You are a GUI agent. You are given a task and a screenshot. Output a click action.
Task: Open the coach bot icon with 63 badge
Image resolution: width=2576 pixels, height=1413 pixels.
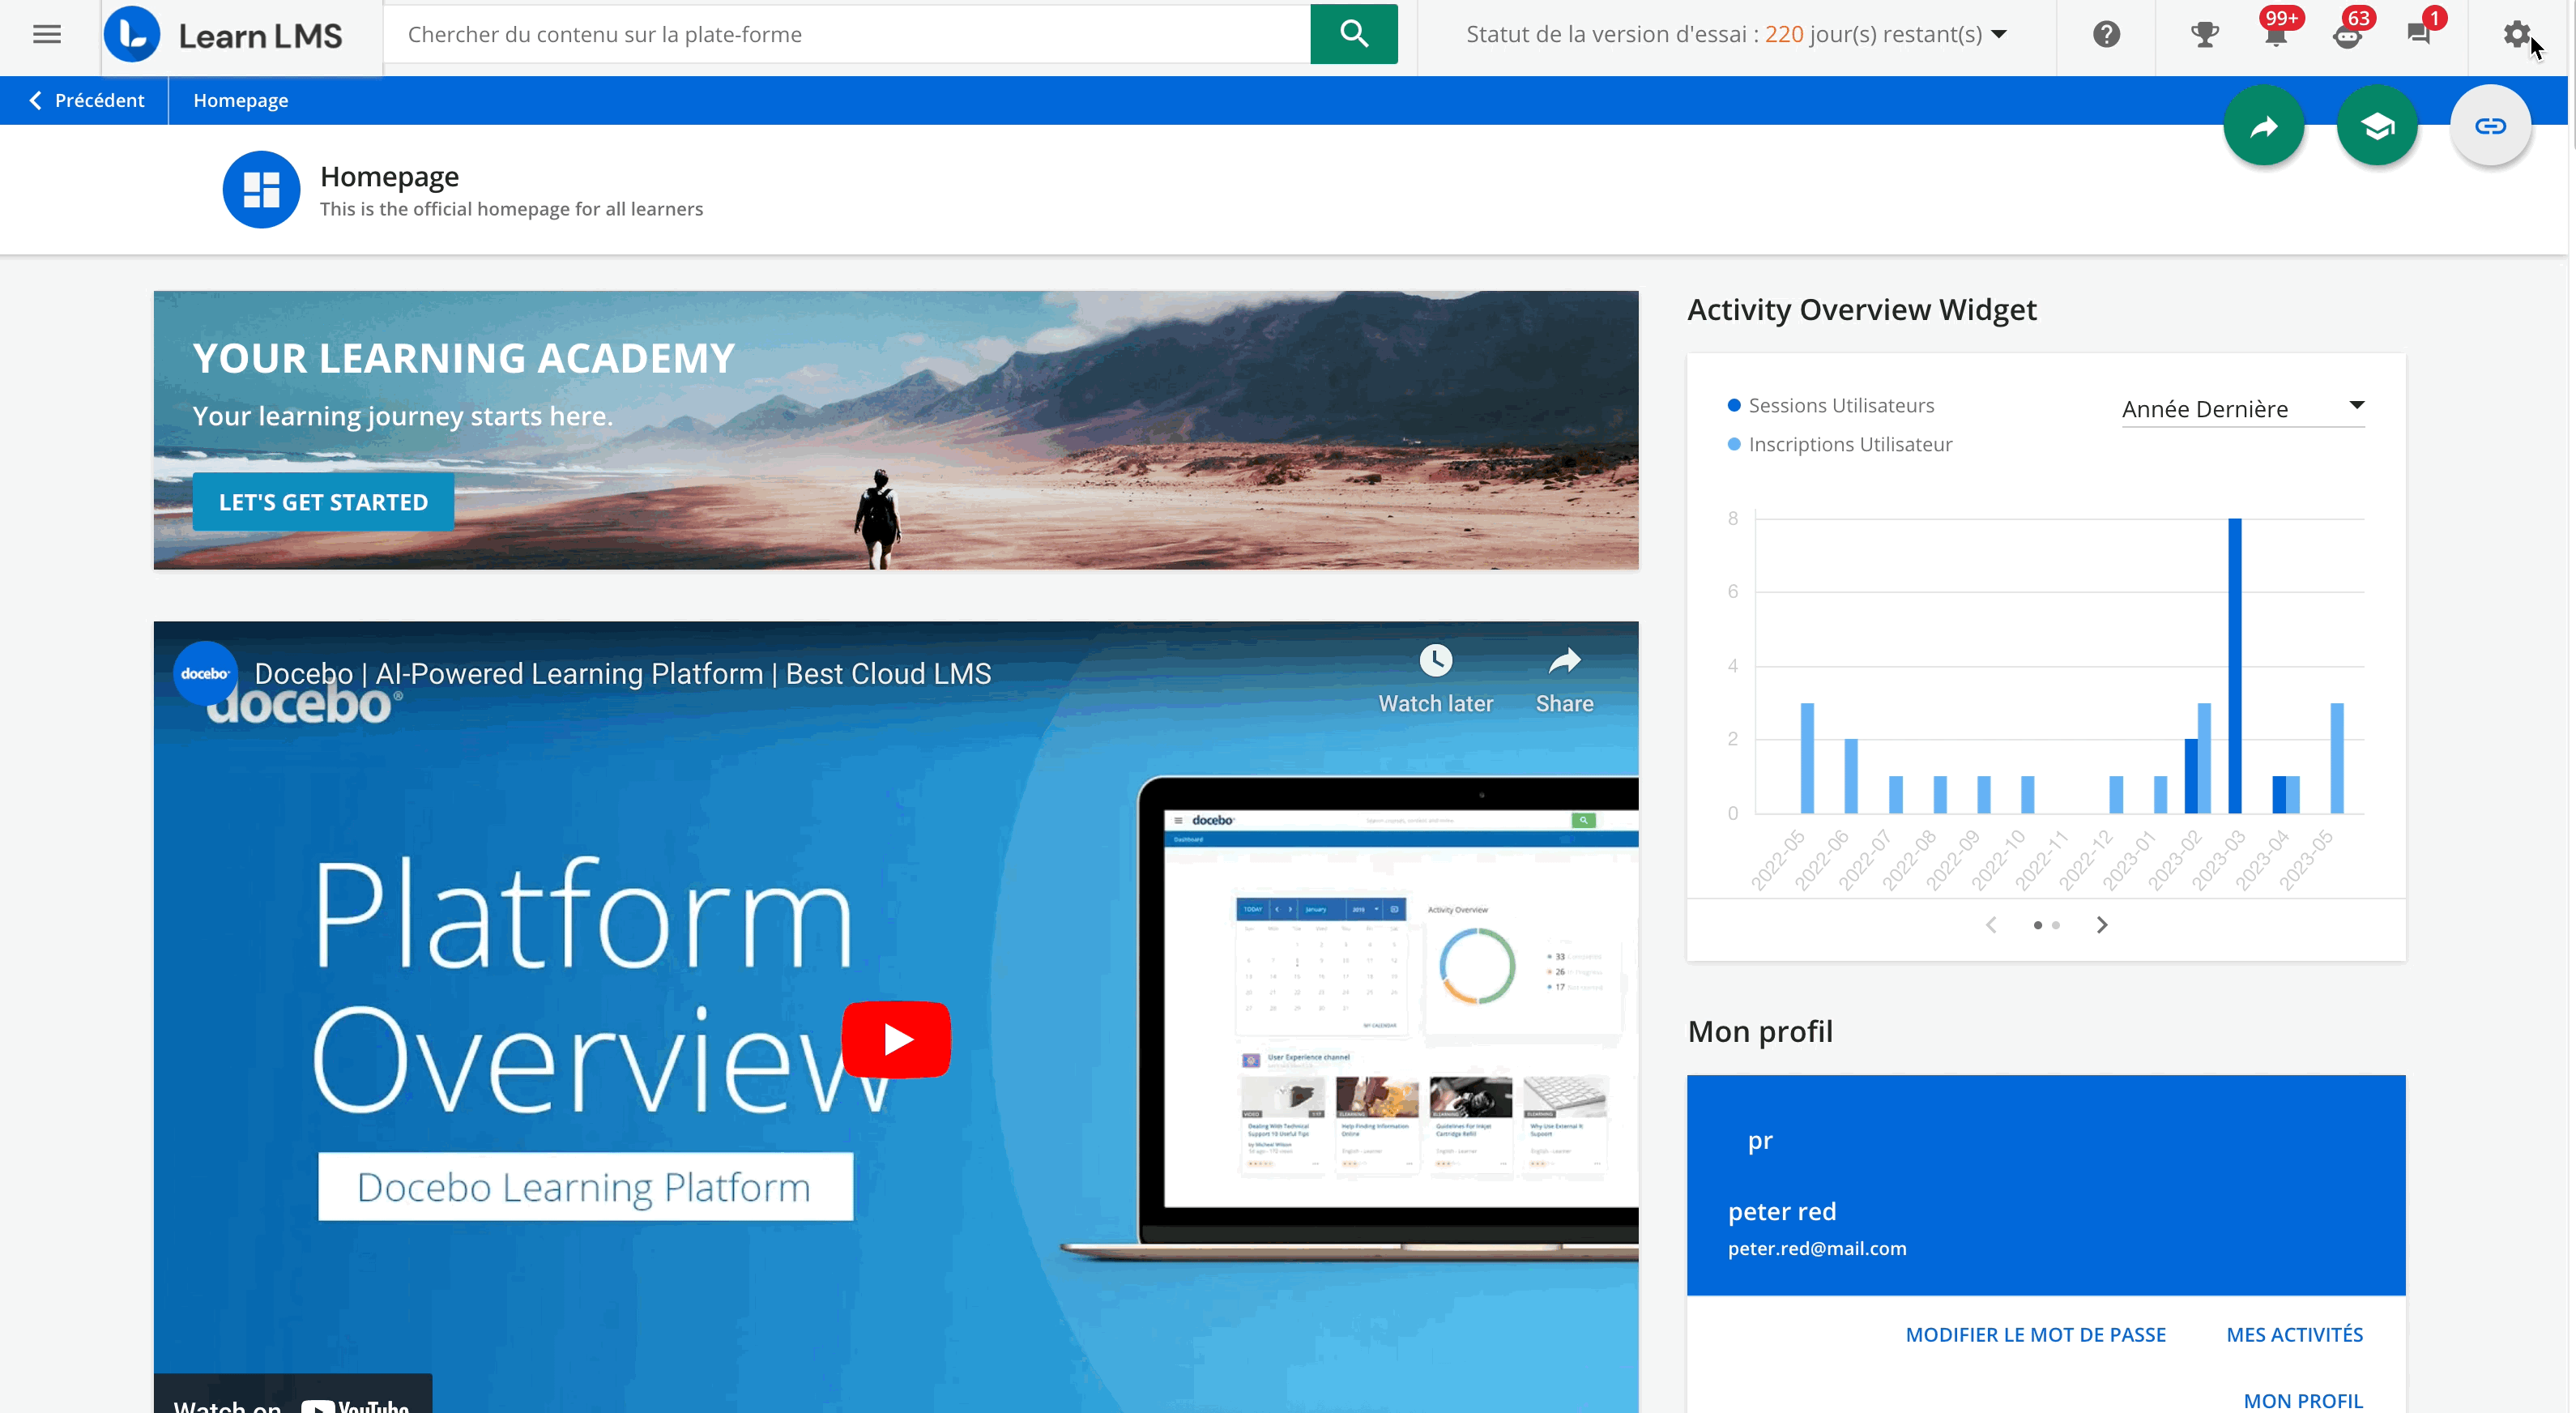2347,35
